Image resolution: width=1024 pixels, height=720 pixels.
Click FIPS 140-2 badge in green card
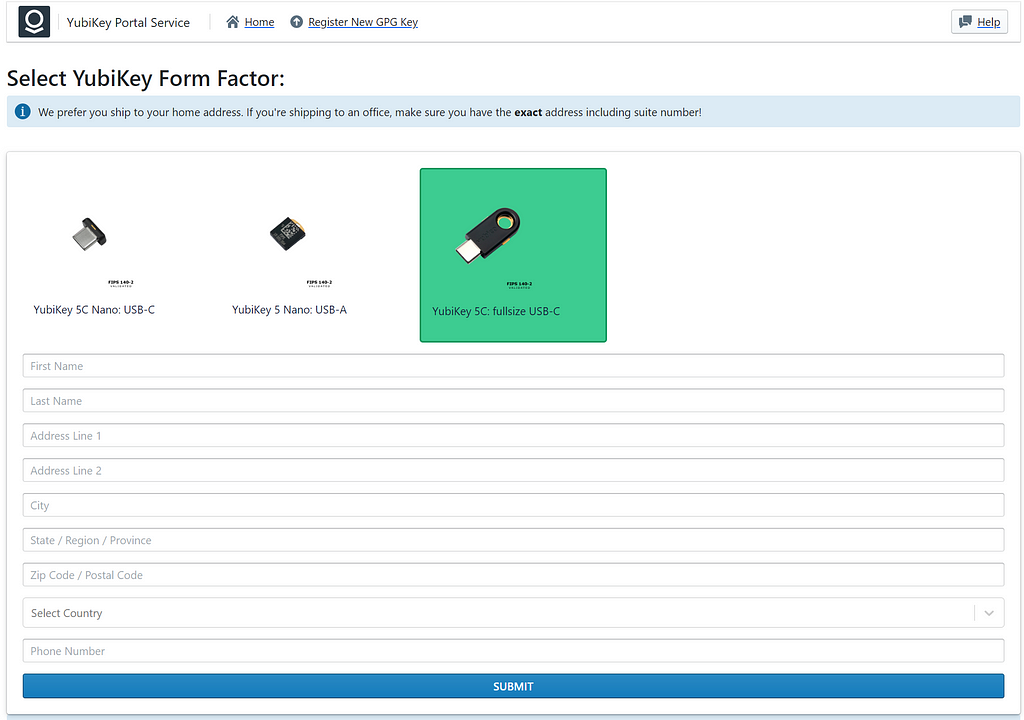[519, 285]
